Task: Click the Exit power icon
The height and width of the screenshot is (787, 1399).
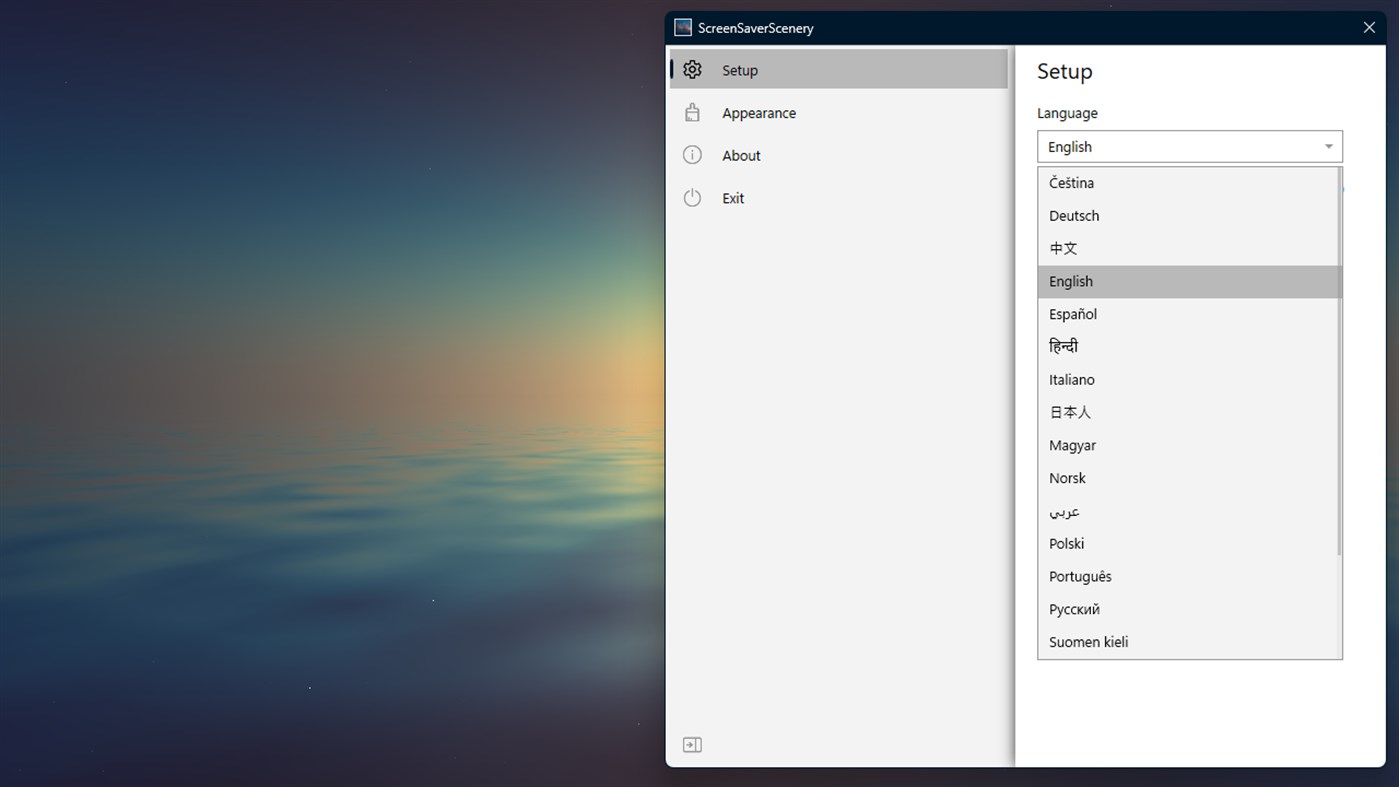Action: [692, 198]
